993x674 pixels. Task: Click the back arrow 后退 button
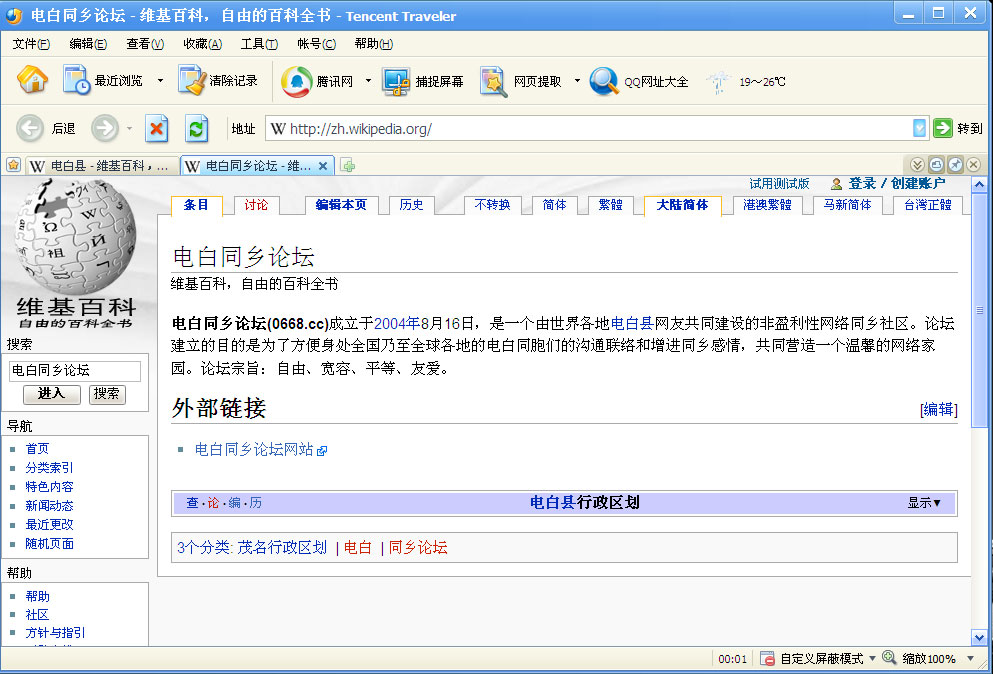[x=31, y=128]
